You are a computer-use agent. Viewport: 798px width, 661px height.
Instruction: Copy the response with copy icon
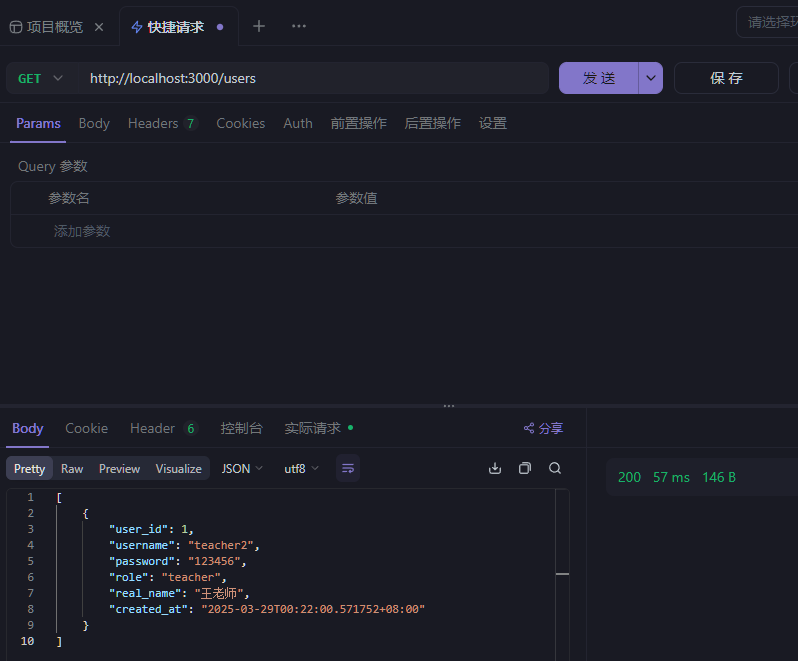(x=525, y=468)
